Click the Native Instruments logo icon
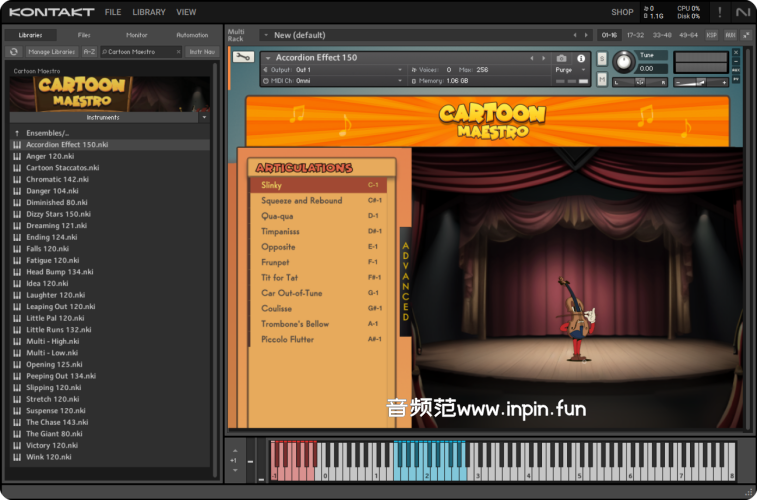This screenshot has width=757, height=500. tap(741, 12)
